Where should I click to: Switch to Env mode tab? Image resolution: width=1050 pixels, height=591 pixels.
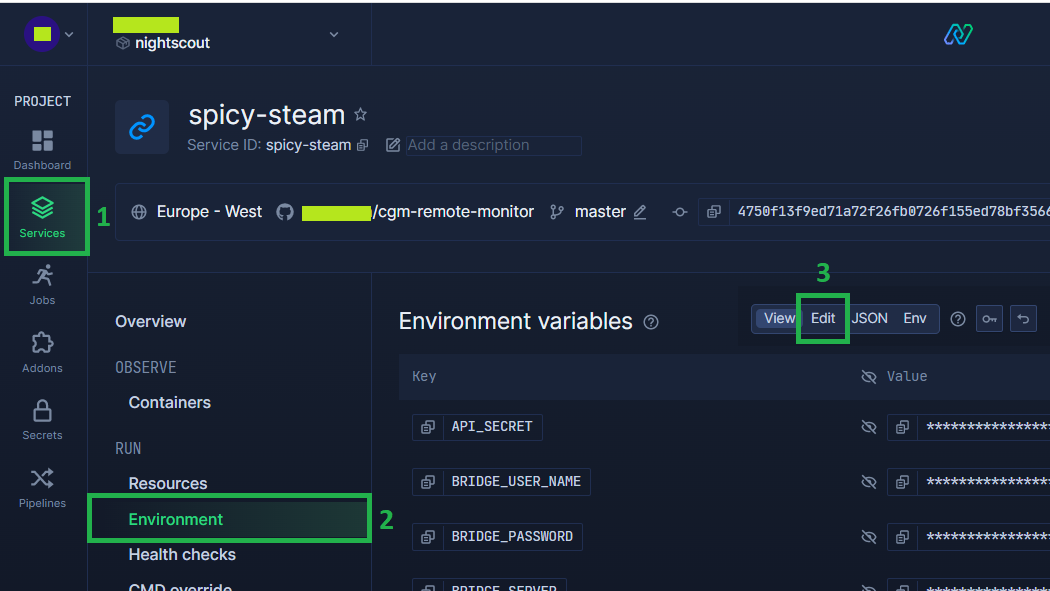pos(915,319)
